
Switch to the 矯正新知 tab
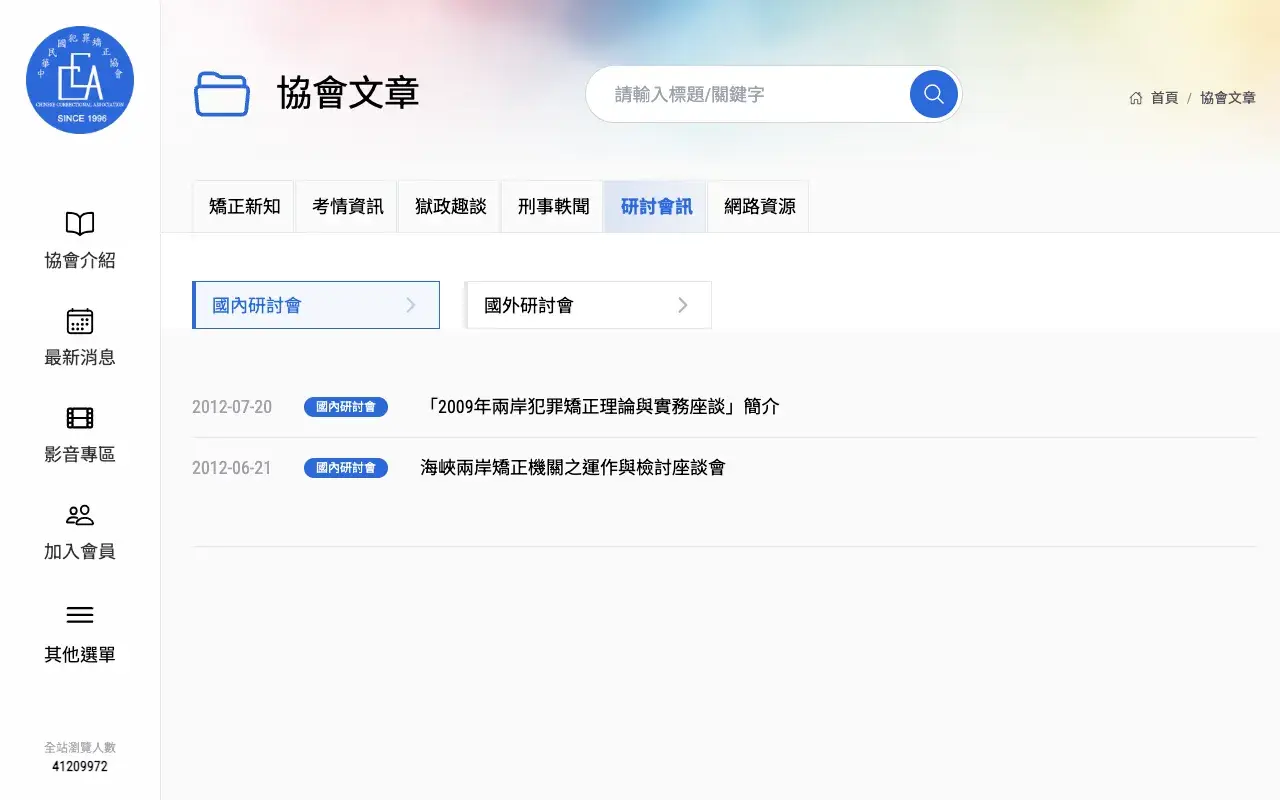pos(244,206)
